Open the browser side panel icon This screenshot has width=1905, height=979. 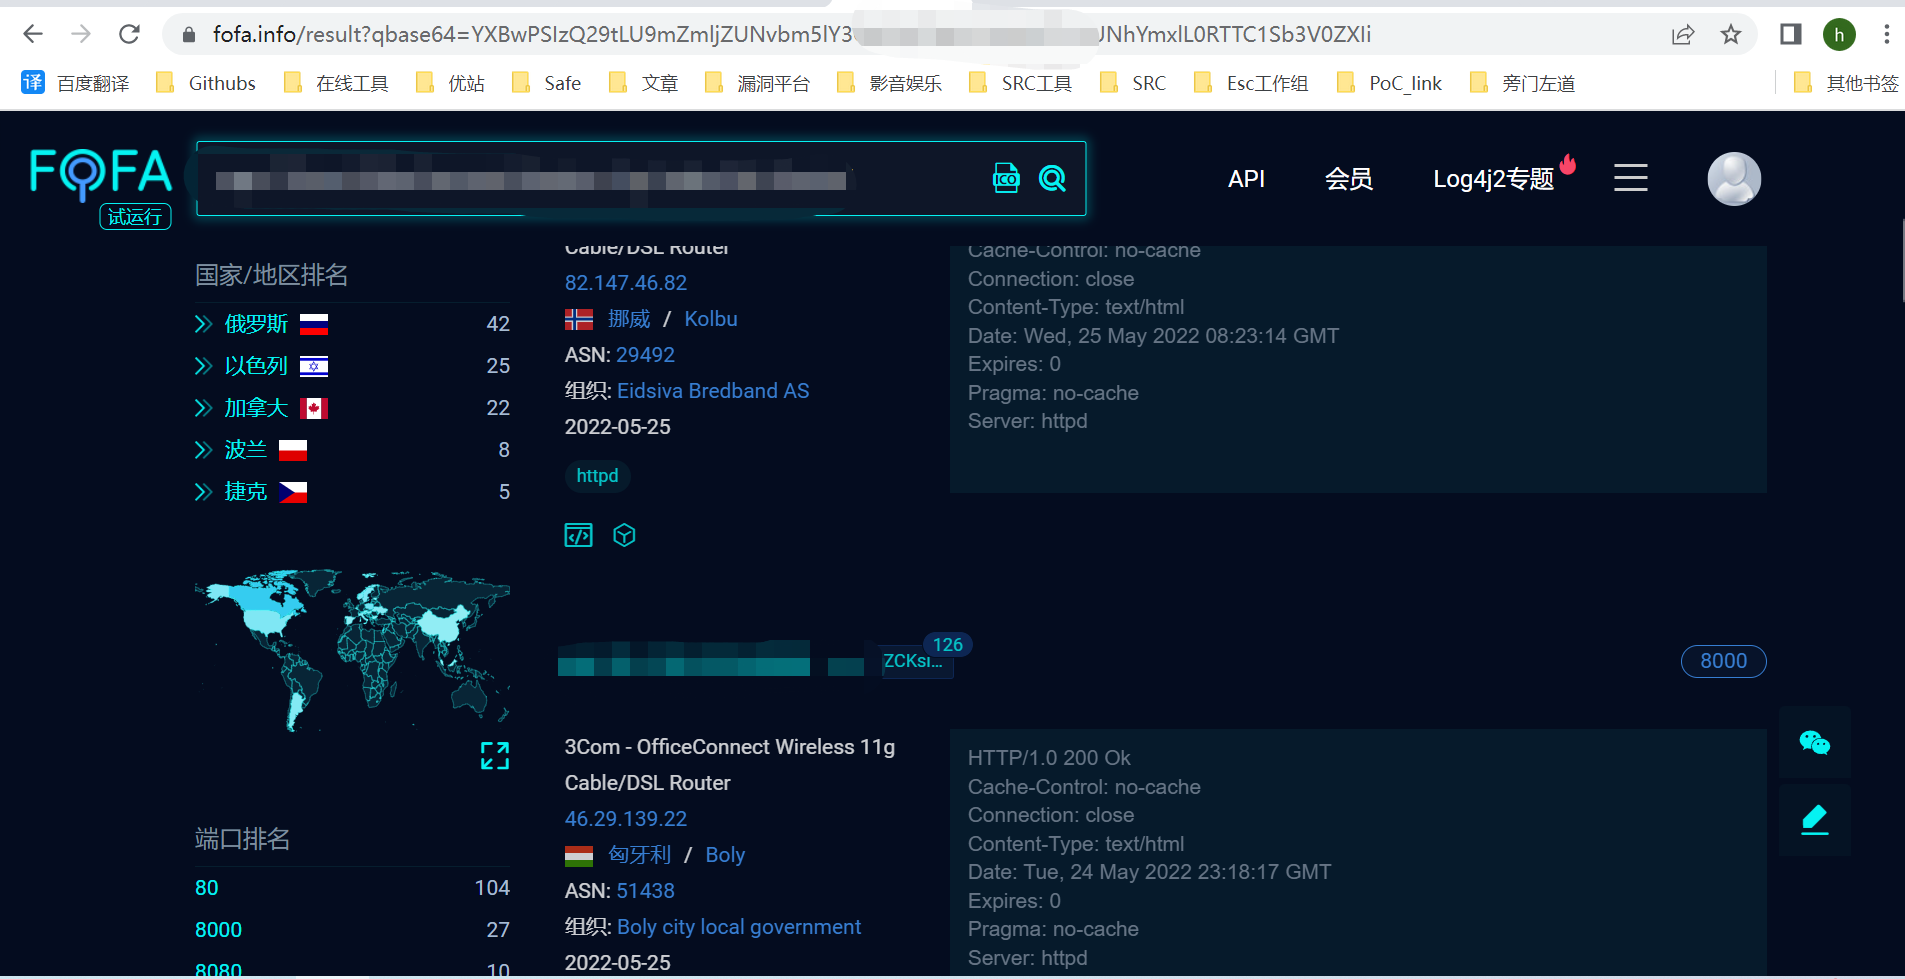click(1791, 35)
